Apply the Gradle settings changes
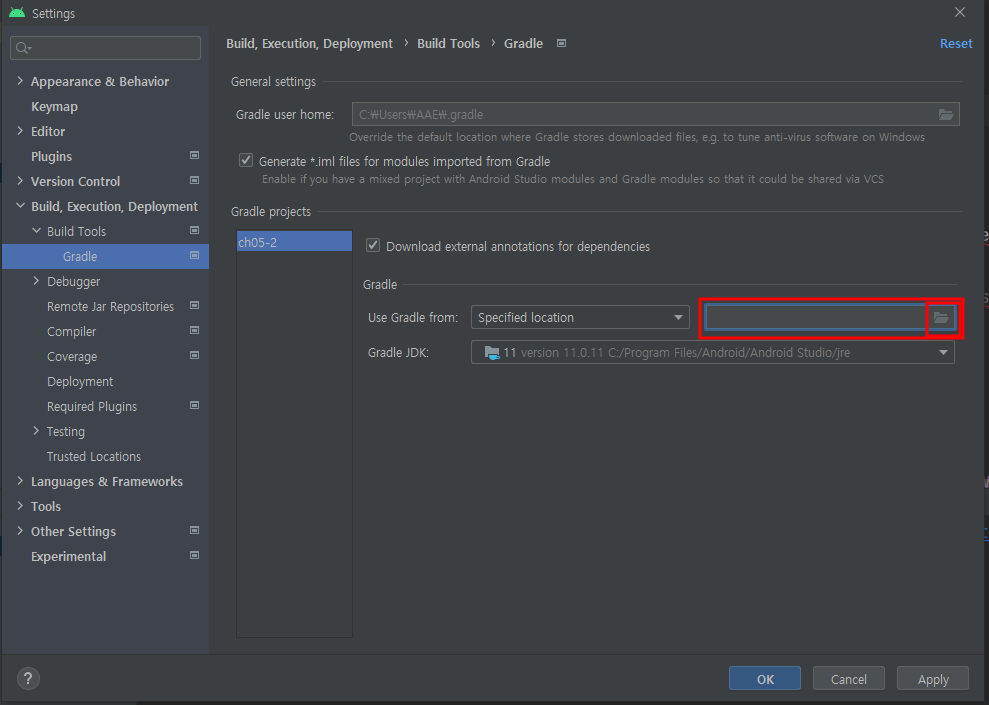The width and height of the screenshot is (989, 705). pyautogui.click(x=932, y=678)
